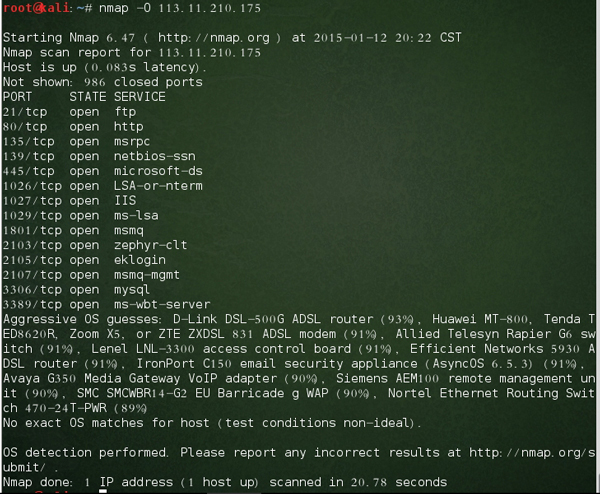The image size is (600, 494).
Task: Click the Aggressive OS guesses text
Action: (x=82, y=319)
